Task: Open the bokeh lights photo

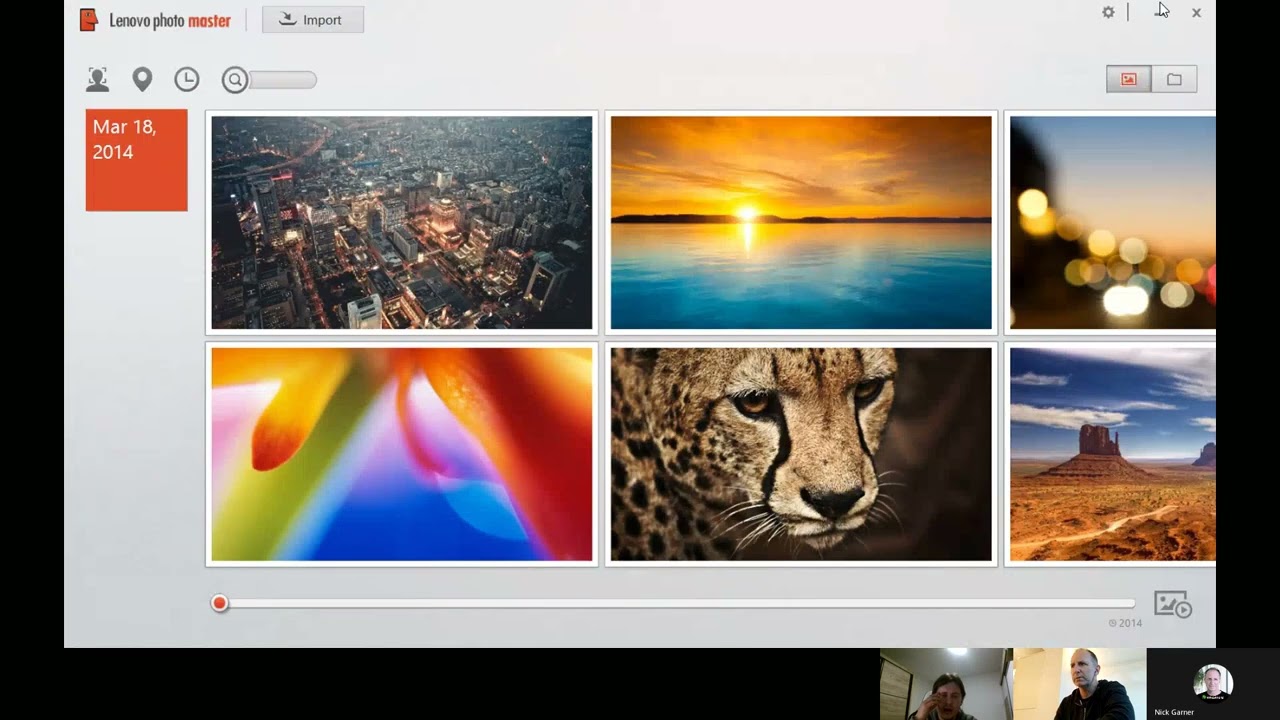Action: (1112, 222)
